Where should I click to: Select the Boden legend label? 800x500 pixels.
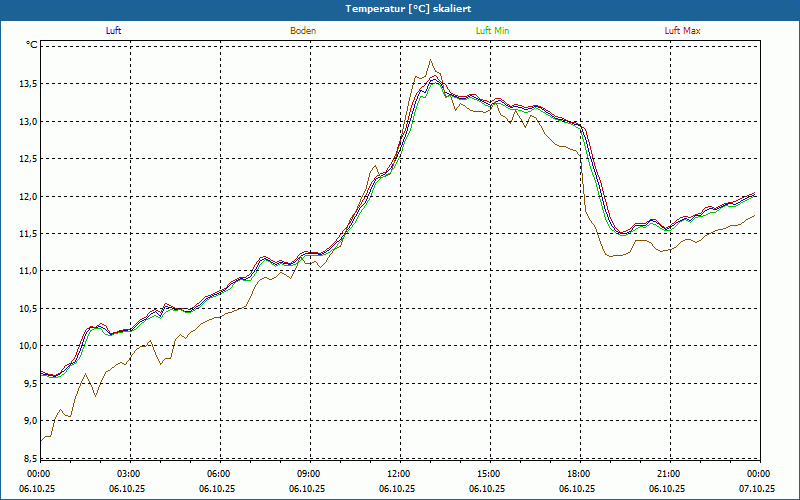[x=303, y=31]
